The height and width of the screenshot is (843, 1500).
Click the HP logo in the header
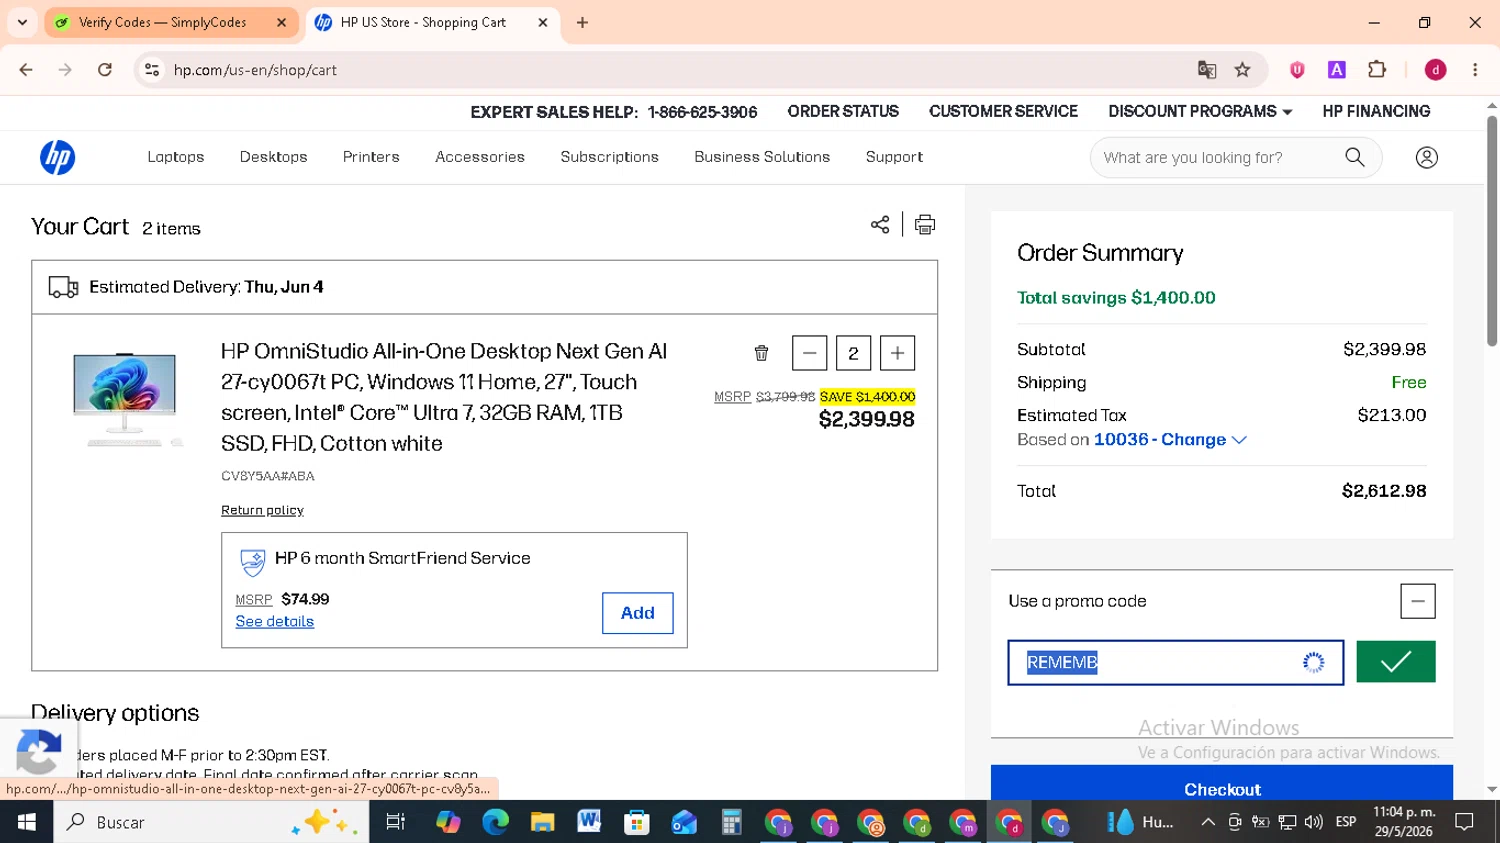(x=58, y=158)
